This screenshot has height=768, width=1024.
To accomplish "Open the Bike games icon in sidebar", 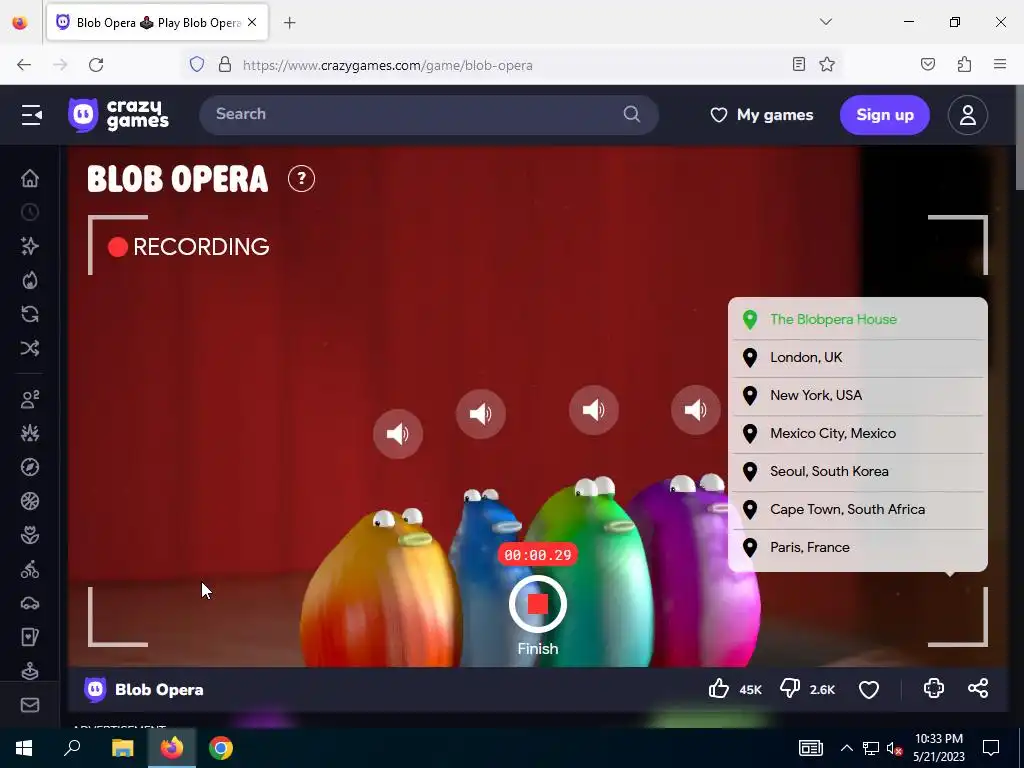I will pyautogui.click(x=29, y=569).
